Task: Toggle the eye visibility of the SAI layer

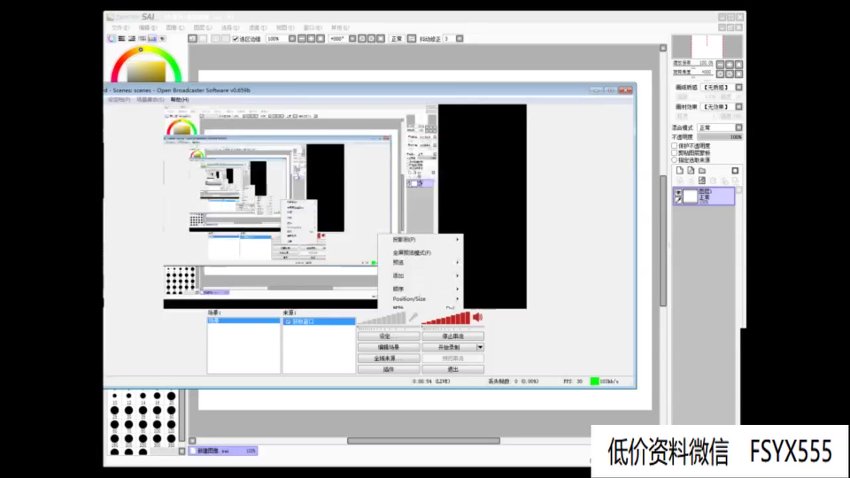Action: (x=678, y=192)
